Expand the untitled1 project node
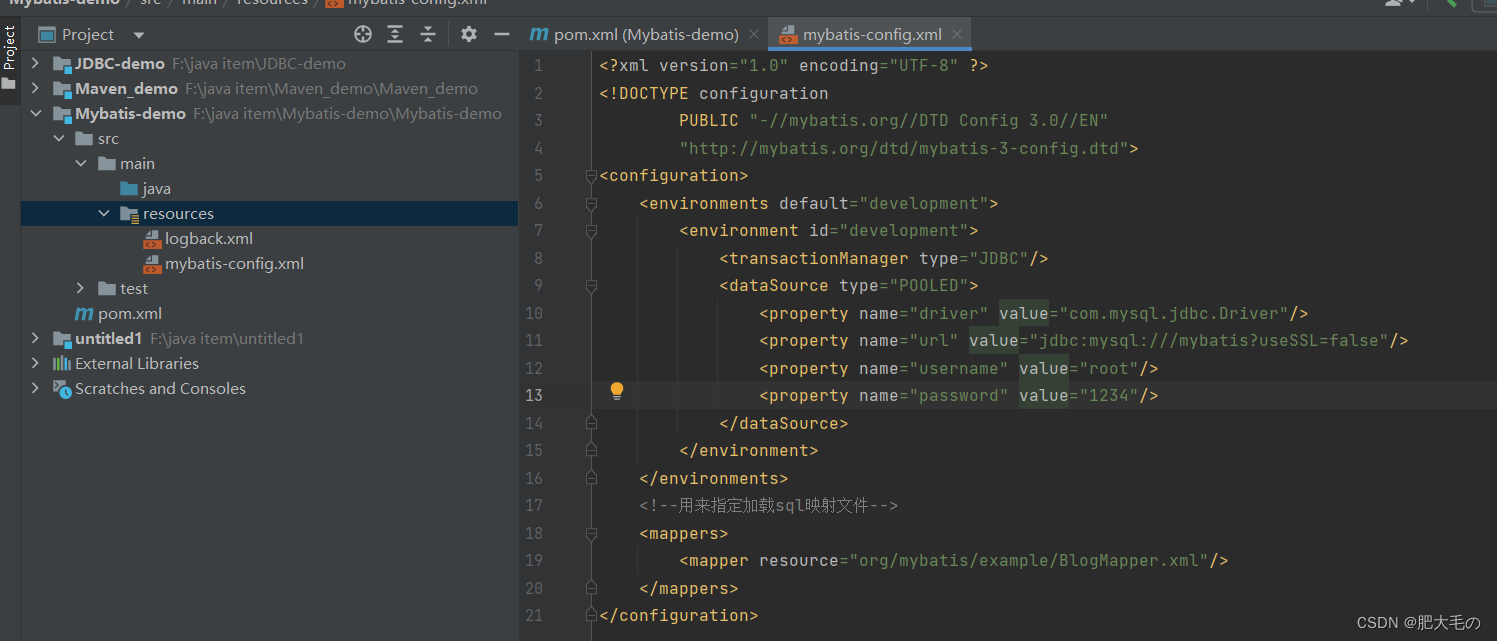 click(36, 338)
